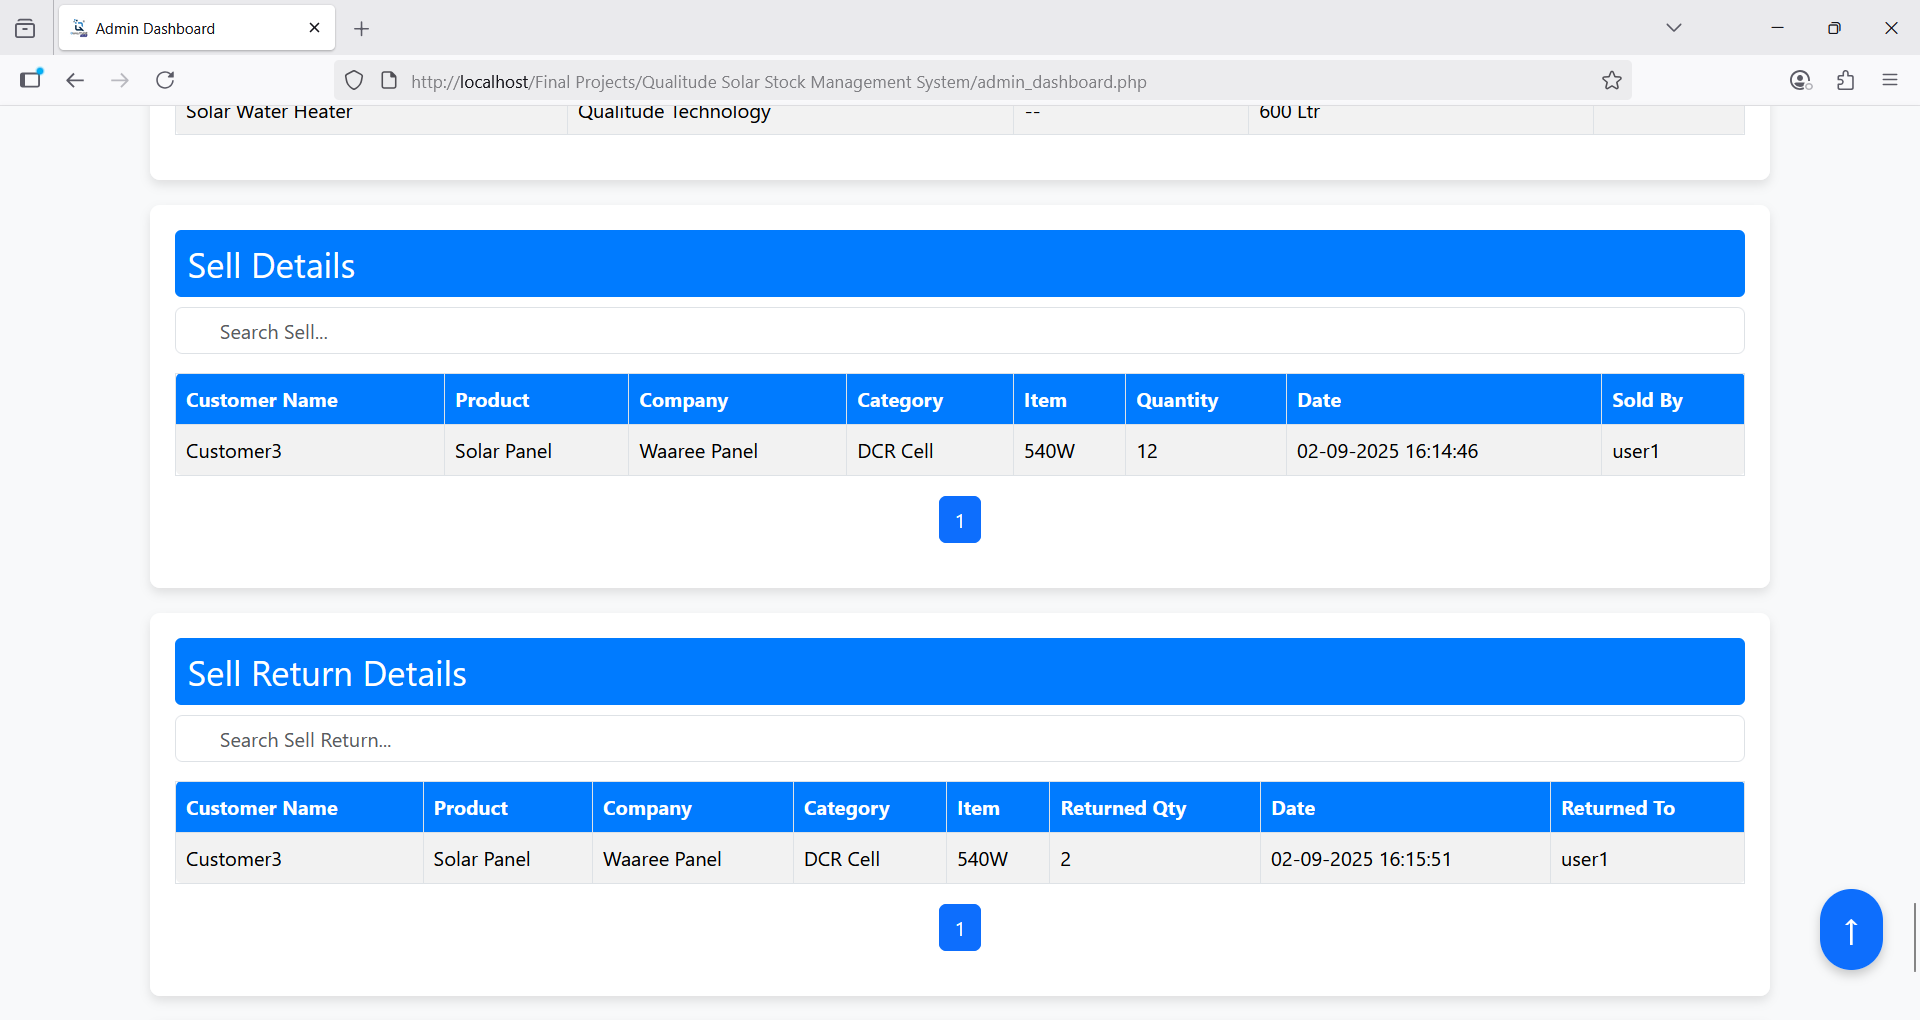Reload the page using the refresh icon
The height and width of the screenshot is (1020, 1920).
[166, 80]
